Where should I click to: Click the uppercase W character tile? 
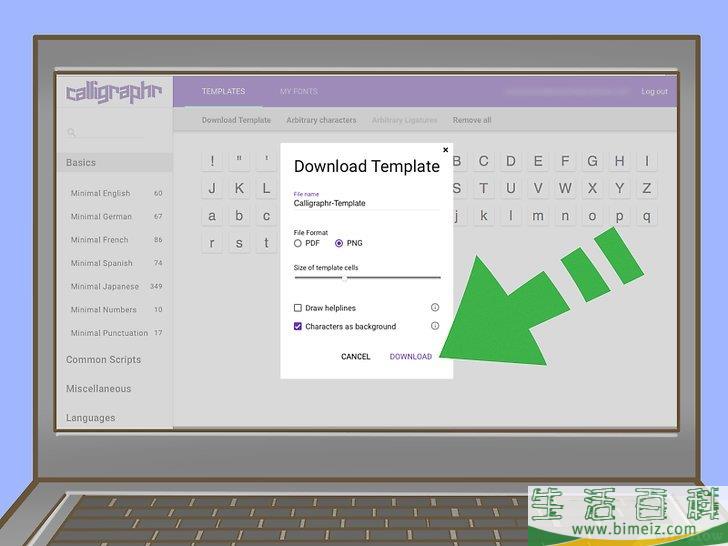pyautogui.click(x=565, y=188)
